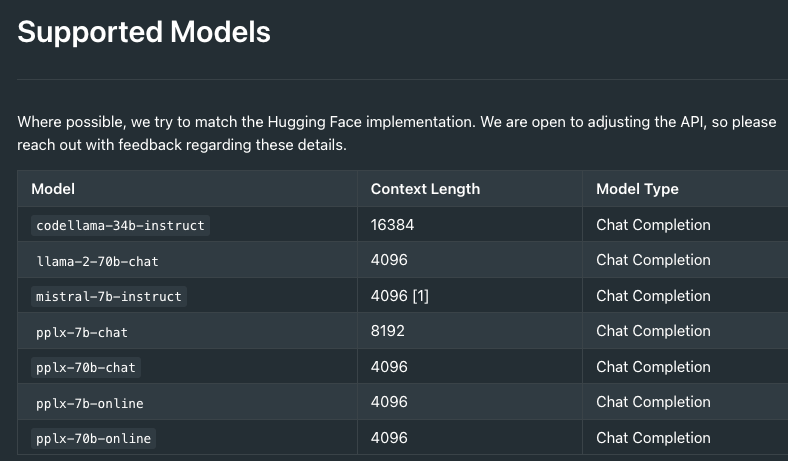Click the 4096 value for llama-2-70b-chat
788x461 pixels.
point(389,260)
